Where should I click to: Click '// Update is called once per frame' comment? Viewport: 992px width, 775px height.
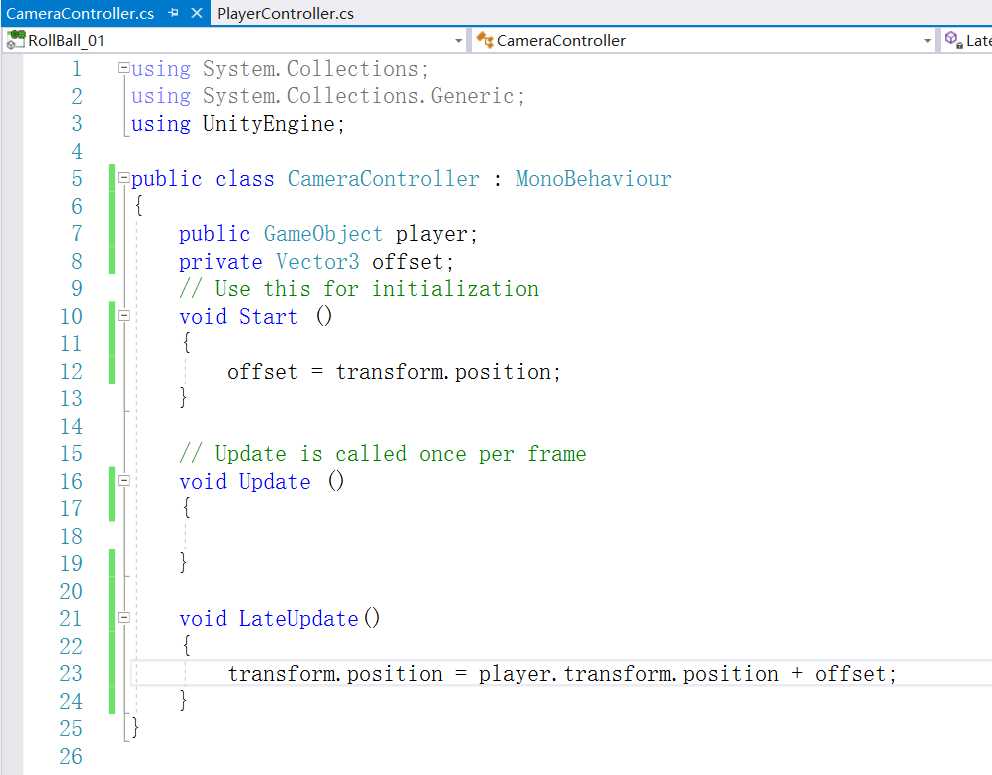(383, 454)
